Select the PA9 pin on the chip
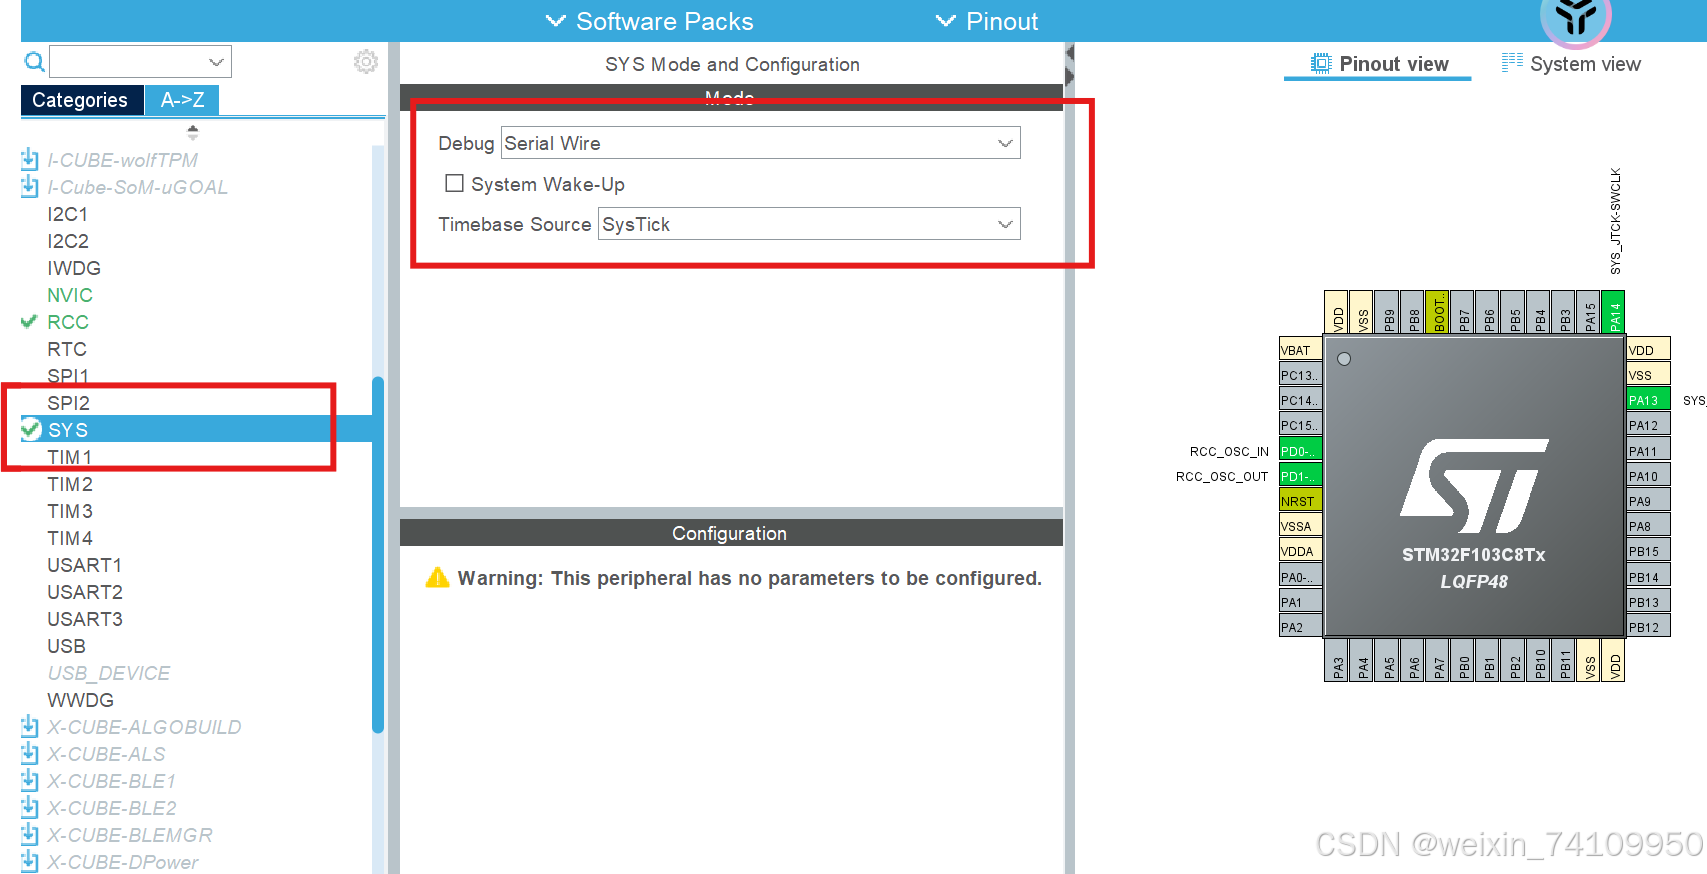This screenshot has width=1707, height=874. [1648, 501]
